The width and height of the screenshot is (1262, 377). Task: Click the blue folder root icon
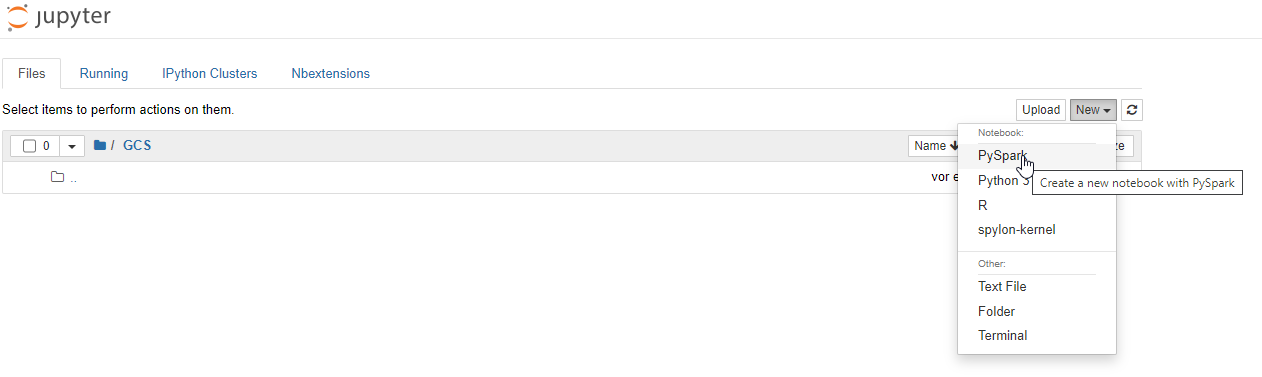[x=100, y=146]
